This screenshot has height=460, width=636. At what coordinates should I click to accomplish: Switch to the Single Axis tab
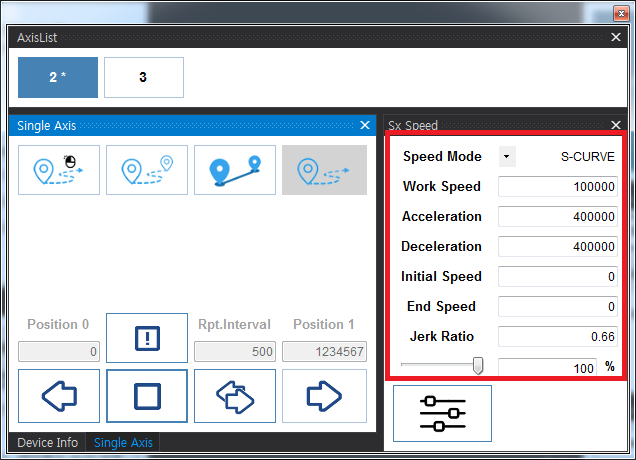coord(123,443)
